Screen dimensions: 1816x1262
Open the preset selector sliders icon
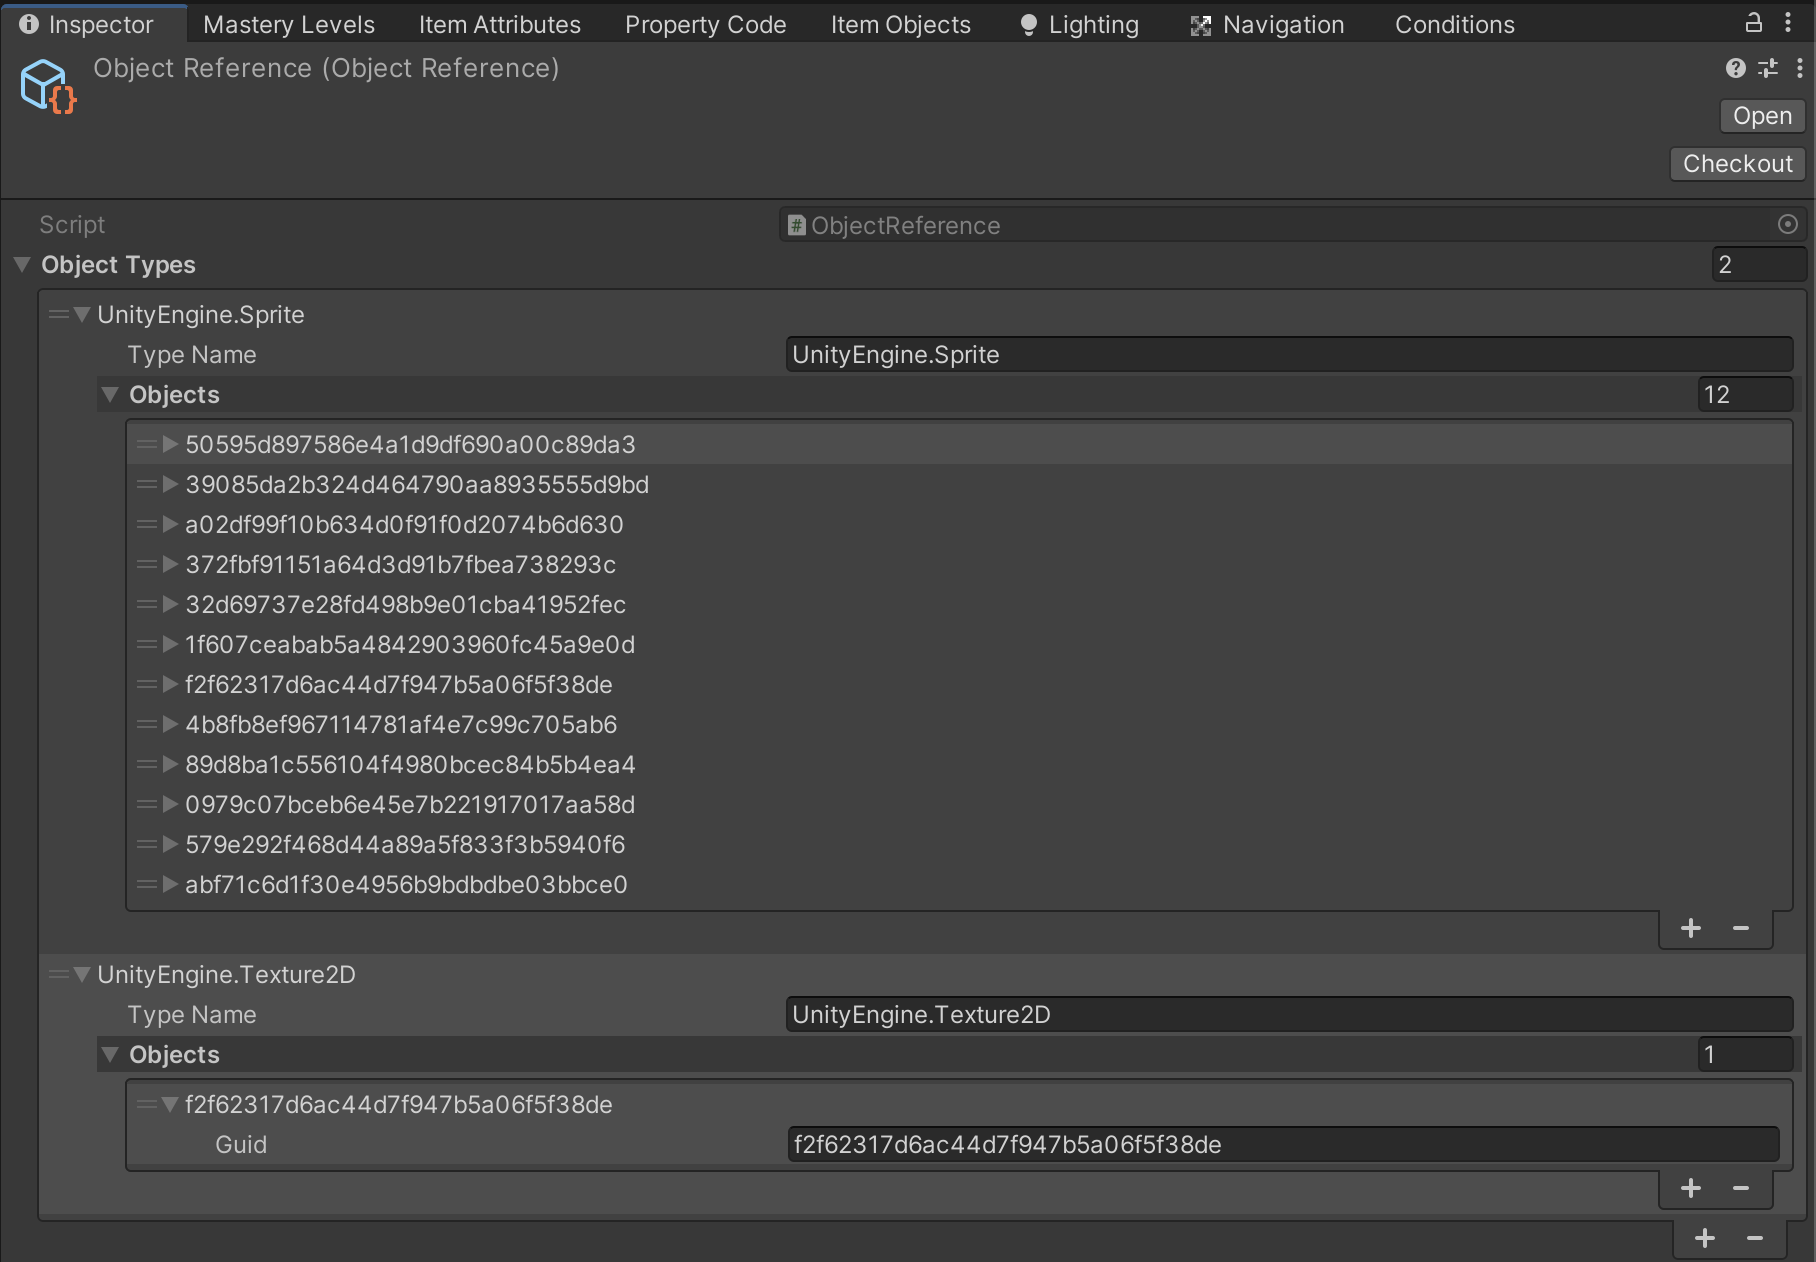click(x=1768, y=68)
